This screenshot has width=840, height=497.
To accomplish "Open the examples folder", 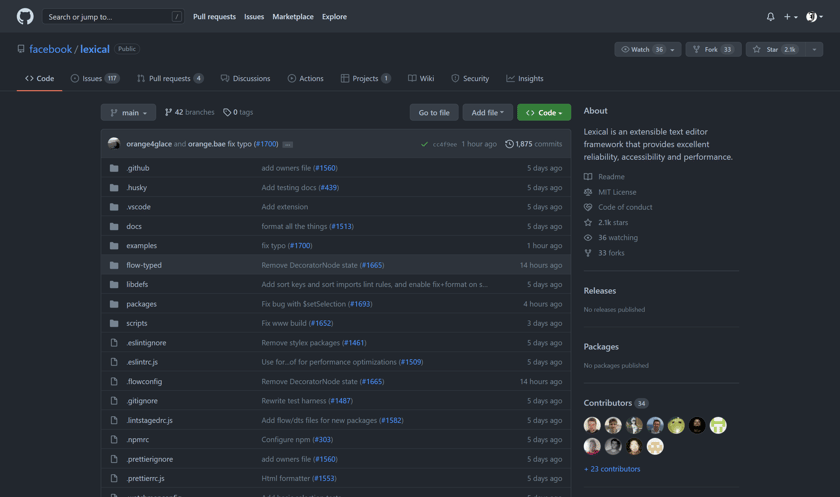I will 141,246.
